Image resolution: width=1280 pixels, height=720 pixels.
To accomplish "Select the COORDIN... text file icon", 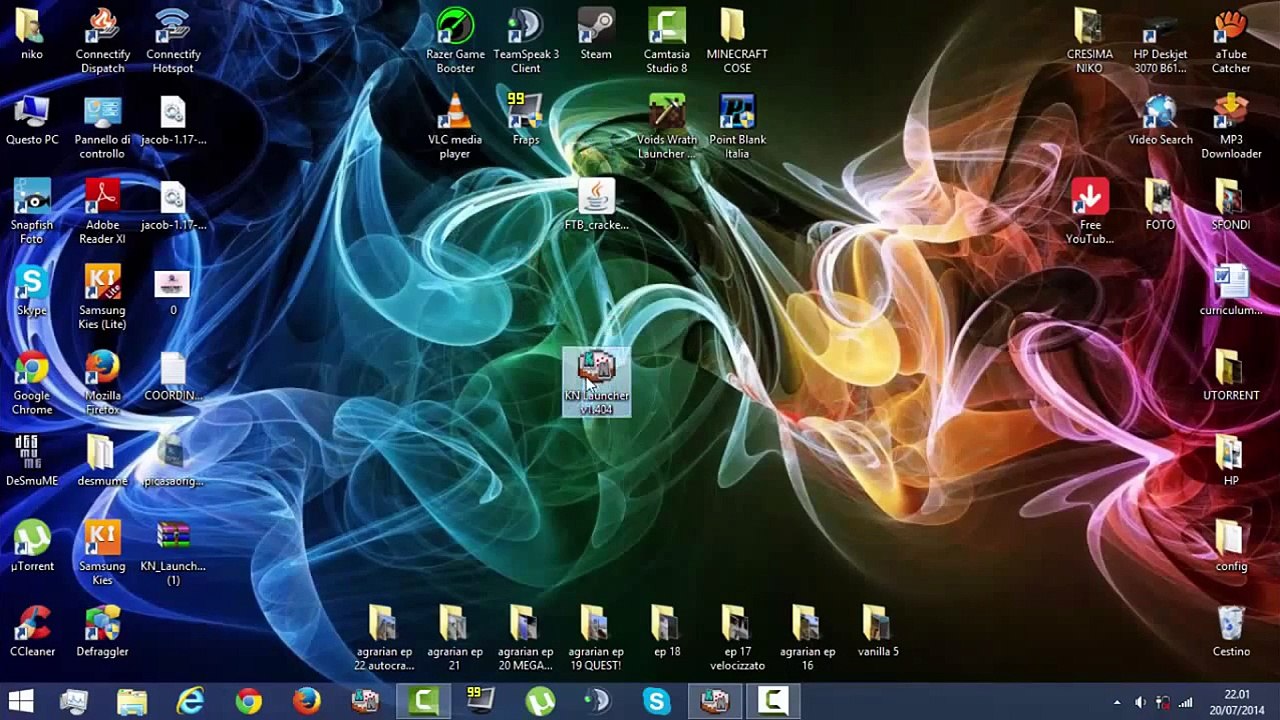I will point(173,376).
